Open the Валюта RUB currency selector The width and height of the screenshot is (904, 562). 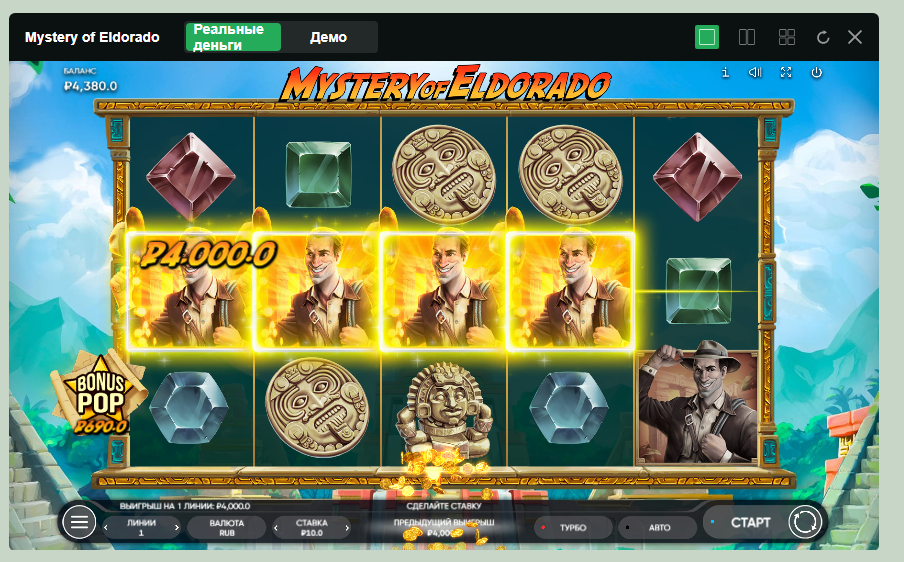click(x=227, y=527)
